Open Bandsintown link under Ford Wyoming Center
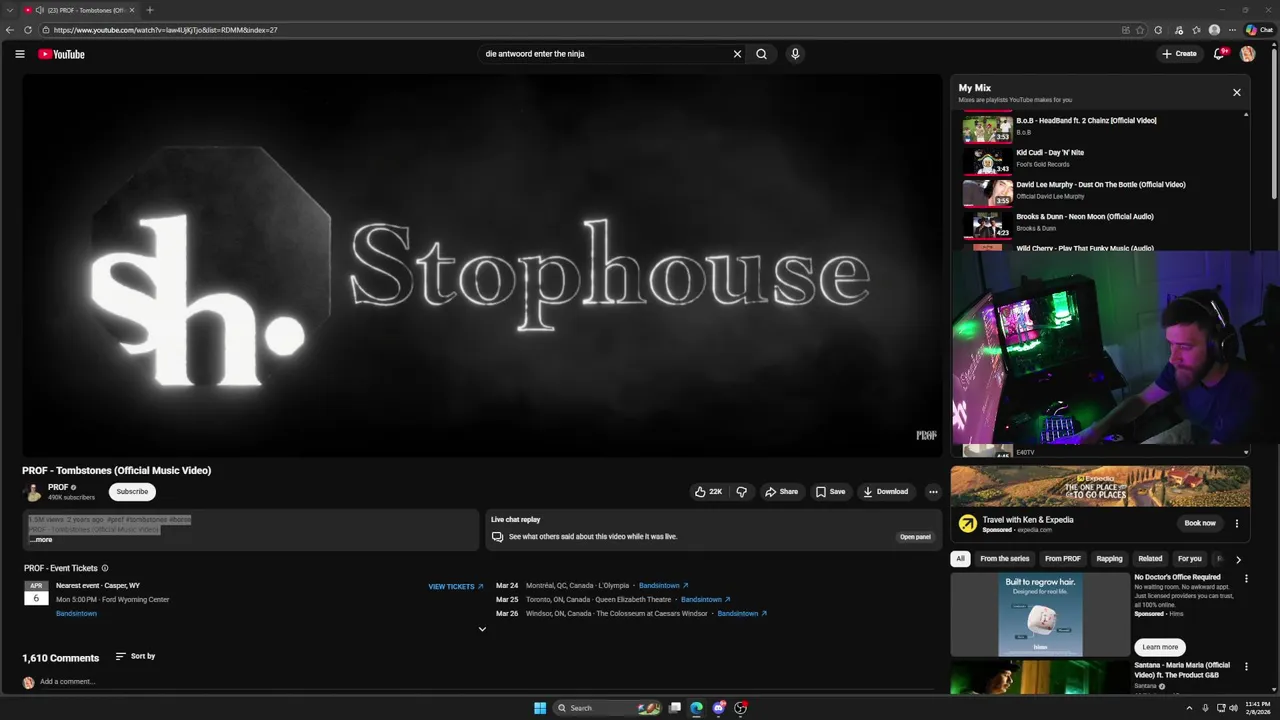The height and width of the screenshot is (720, 1280). click(76, 614)
